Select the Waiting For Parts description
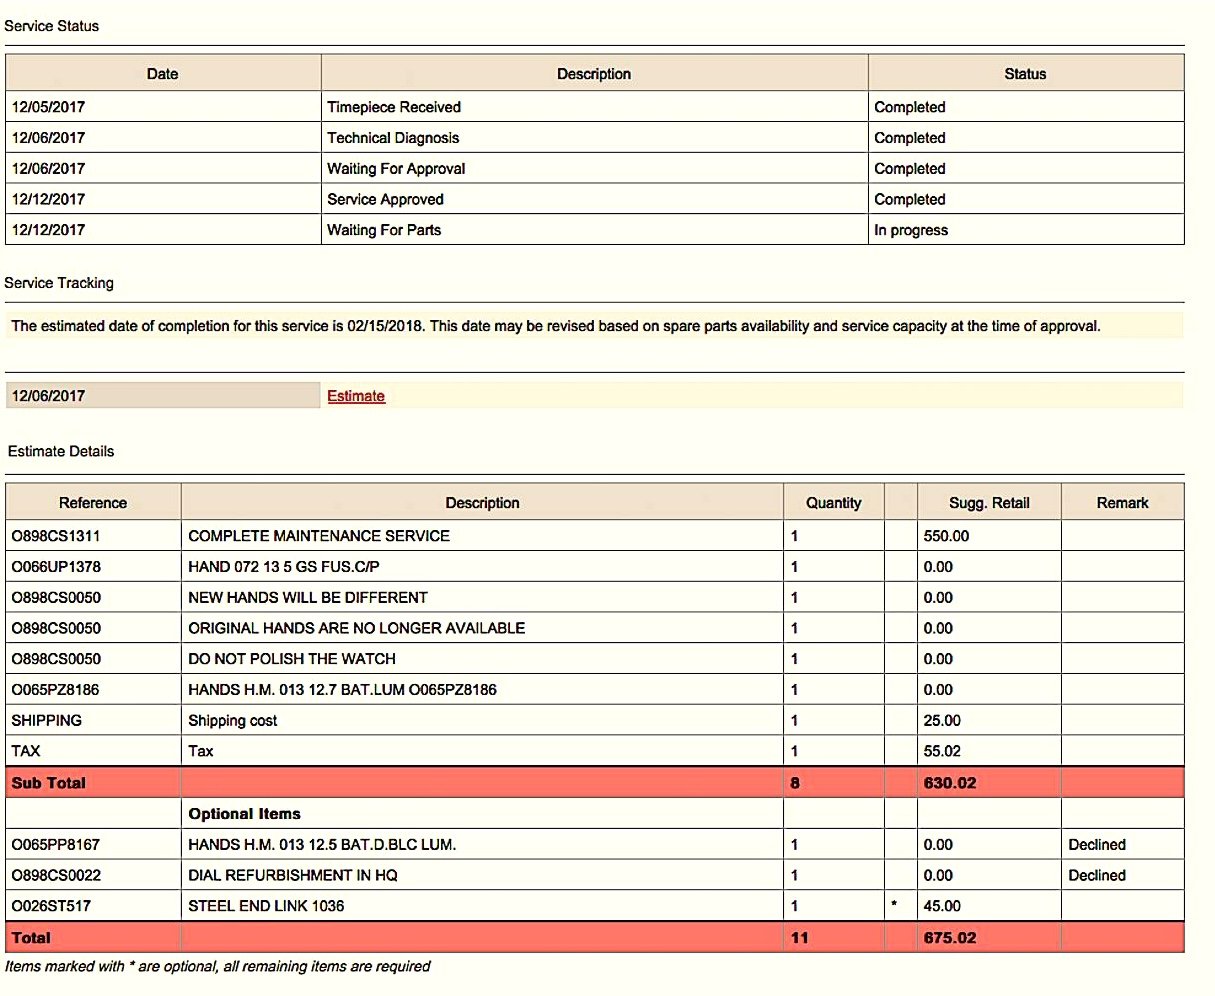Viewport: 1215px width, 996px height. click(384, 230)
